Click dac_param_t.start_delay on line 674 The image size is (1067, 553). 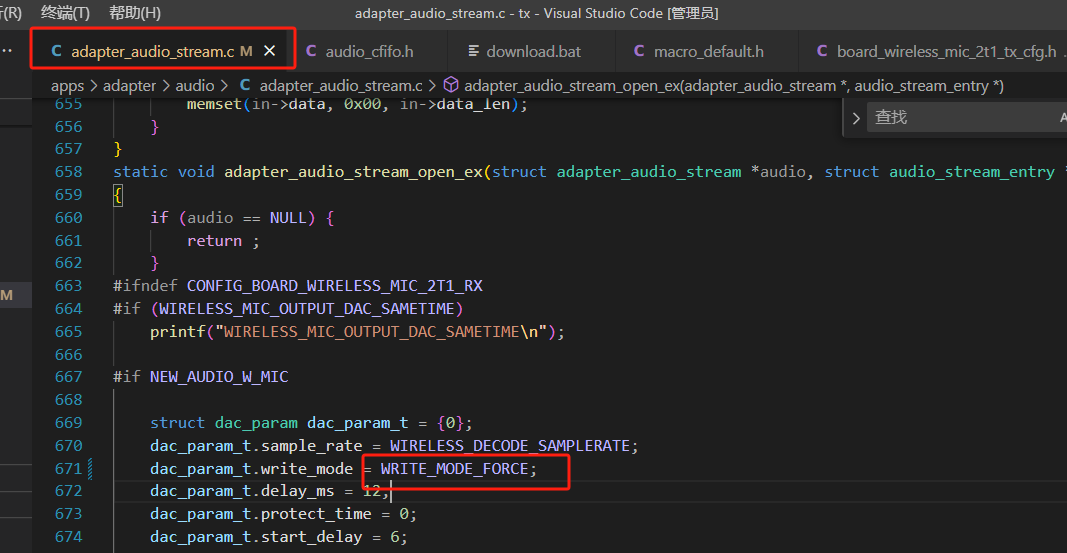click(x=256, y=537)
